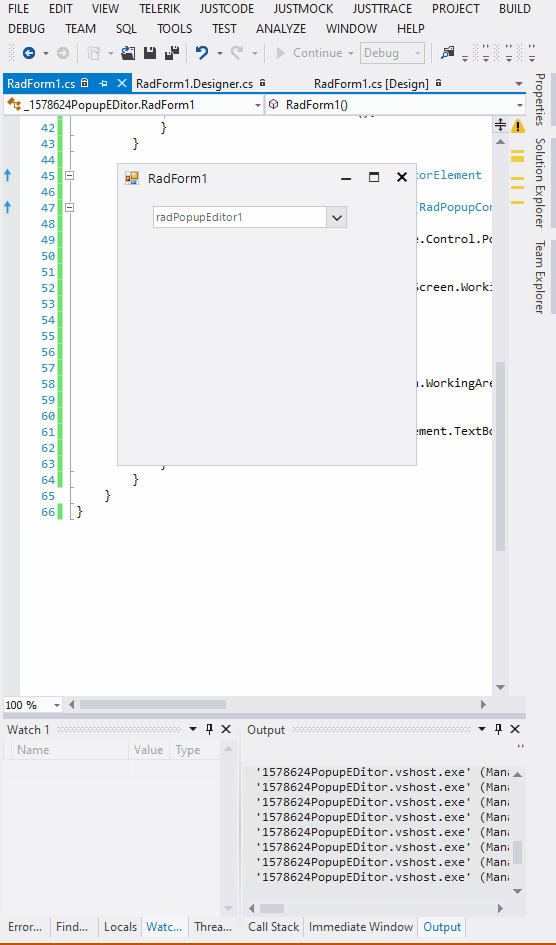
Task: Open the radPopupEditor1 dropdown arrow
Action: point(337,217)
